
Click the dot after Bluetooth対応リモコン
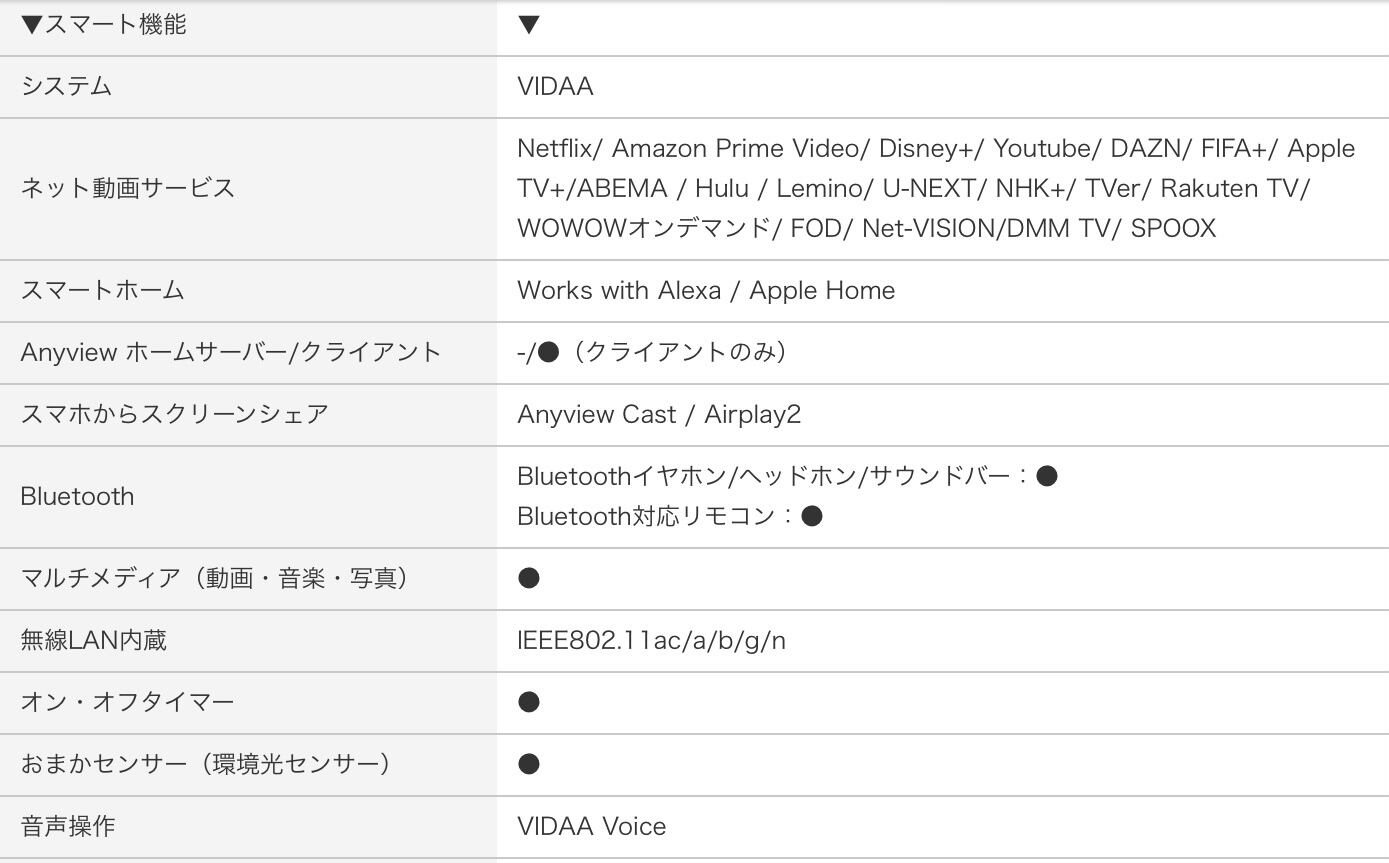[812, 516]
